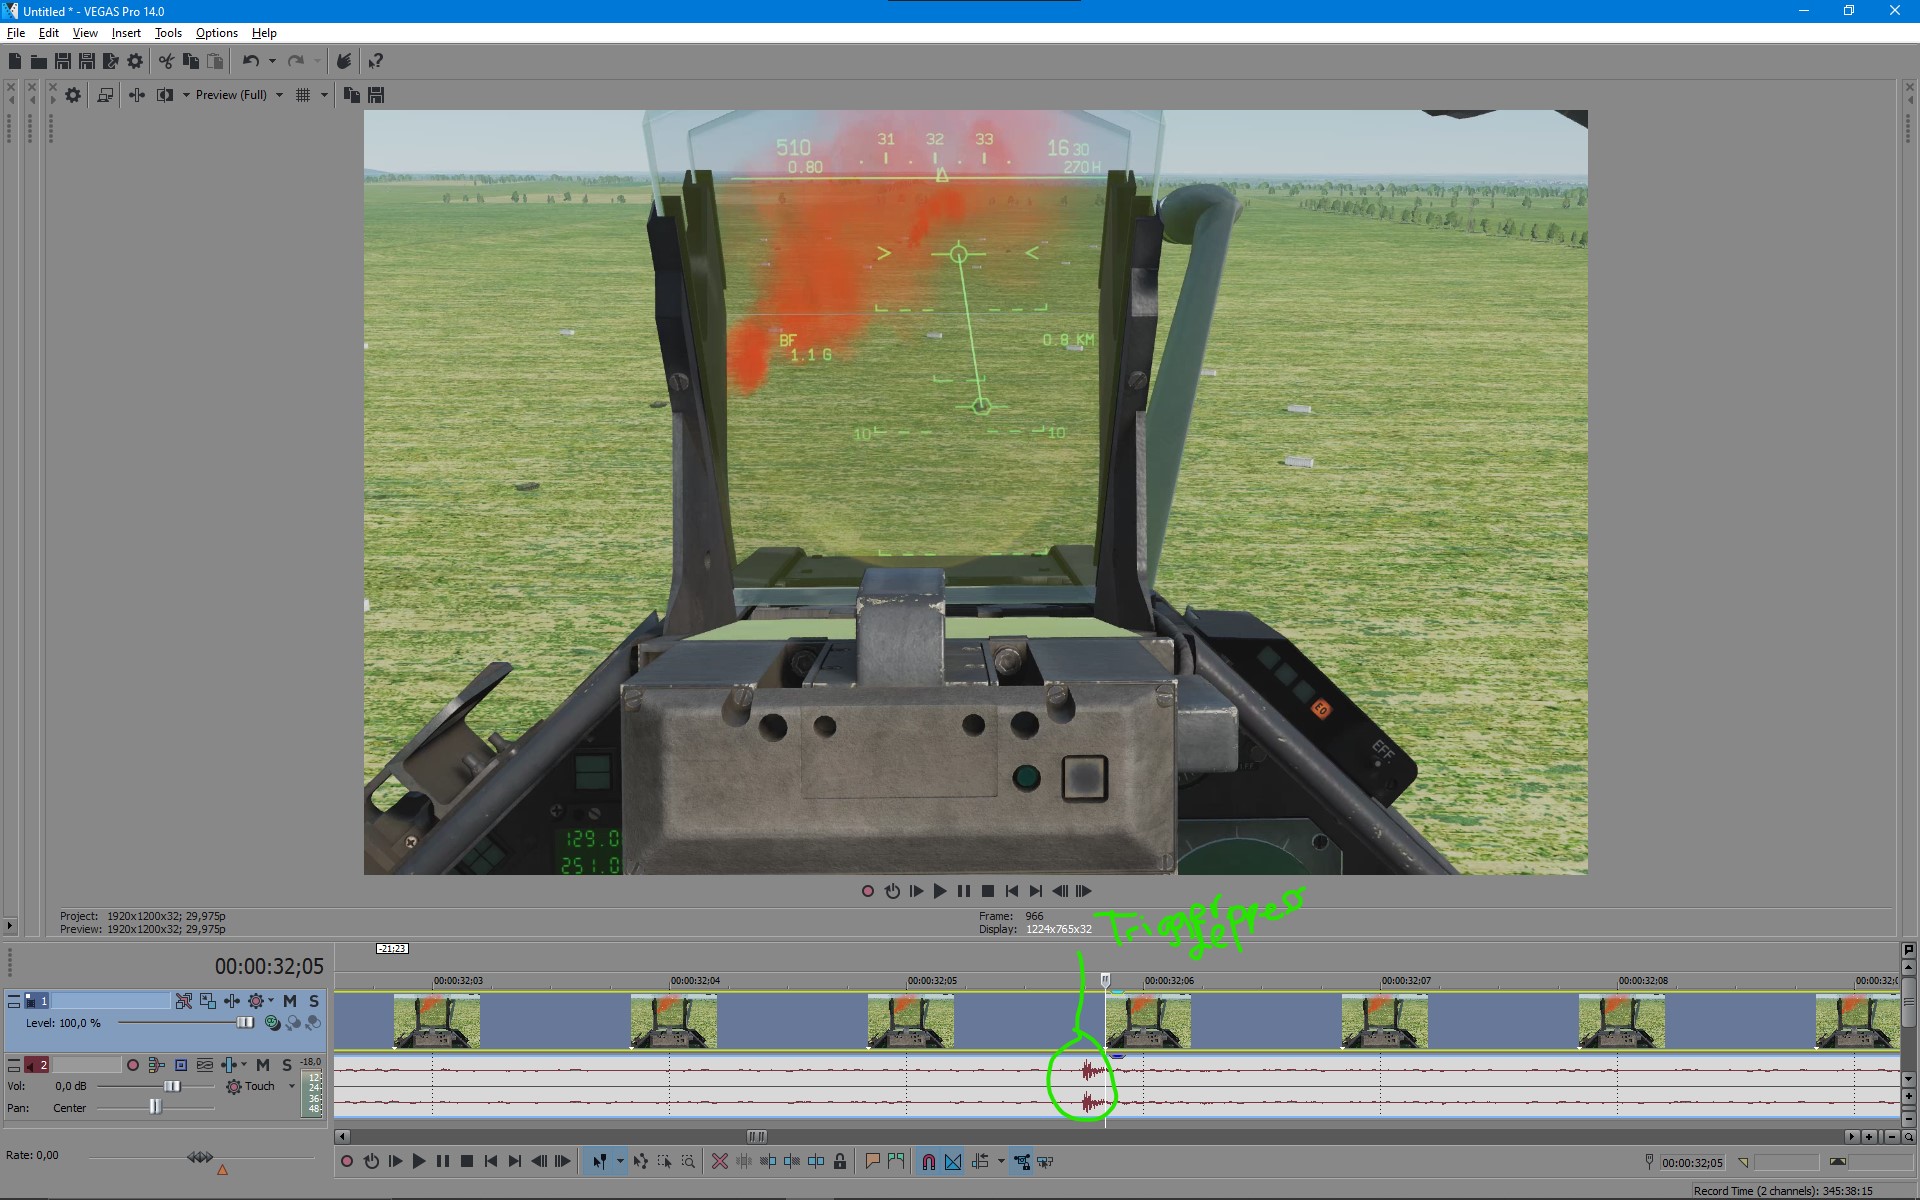Image resolution: width=1920 pixels, height=1200 pixels.
Task: Create a new project with toolbar icon
Action: pos(15,61)
